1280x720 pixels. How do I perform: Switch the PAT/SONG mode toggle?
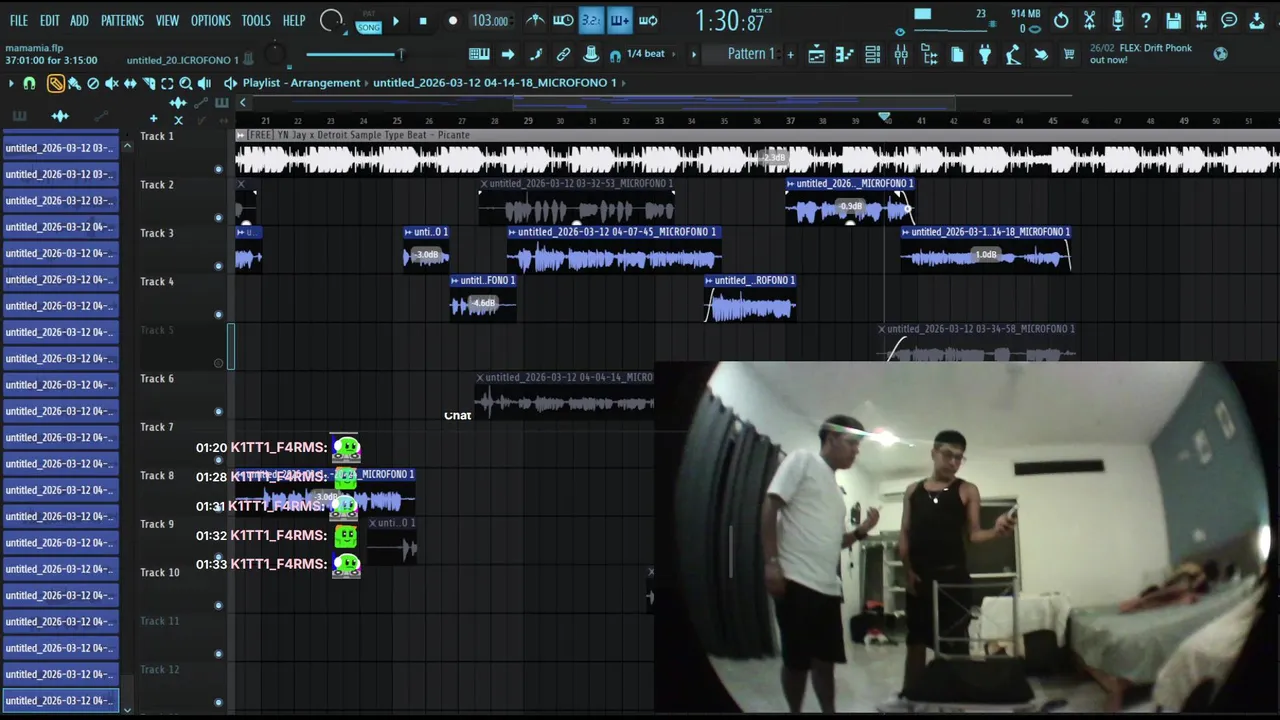click(x=369, y=23)
